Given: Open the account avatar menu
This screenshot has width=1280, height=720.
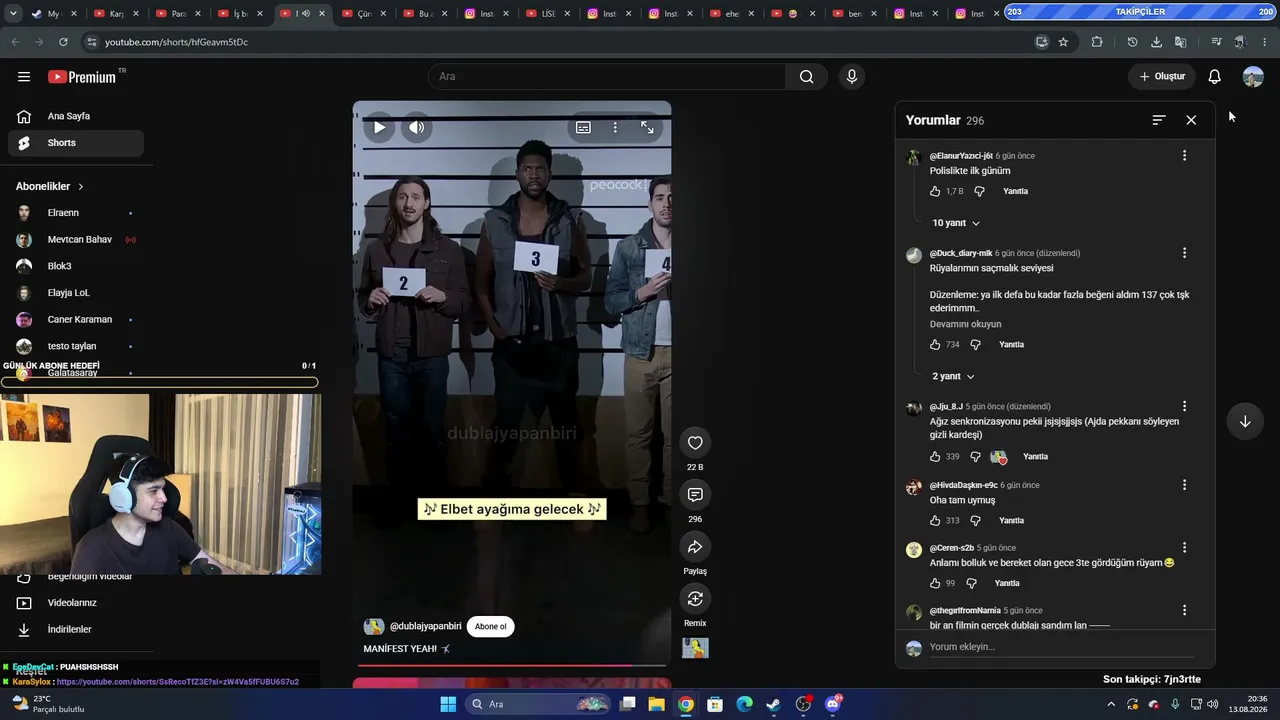Looking at the screenshot, I should coord(1253,77).
